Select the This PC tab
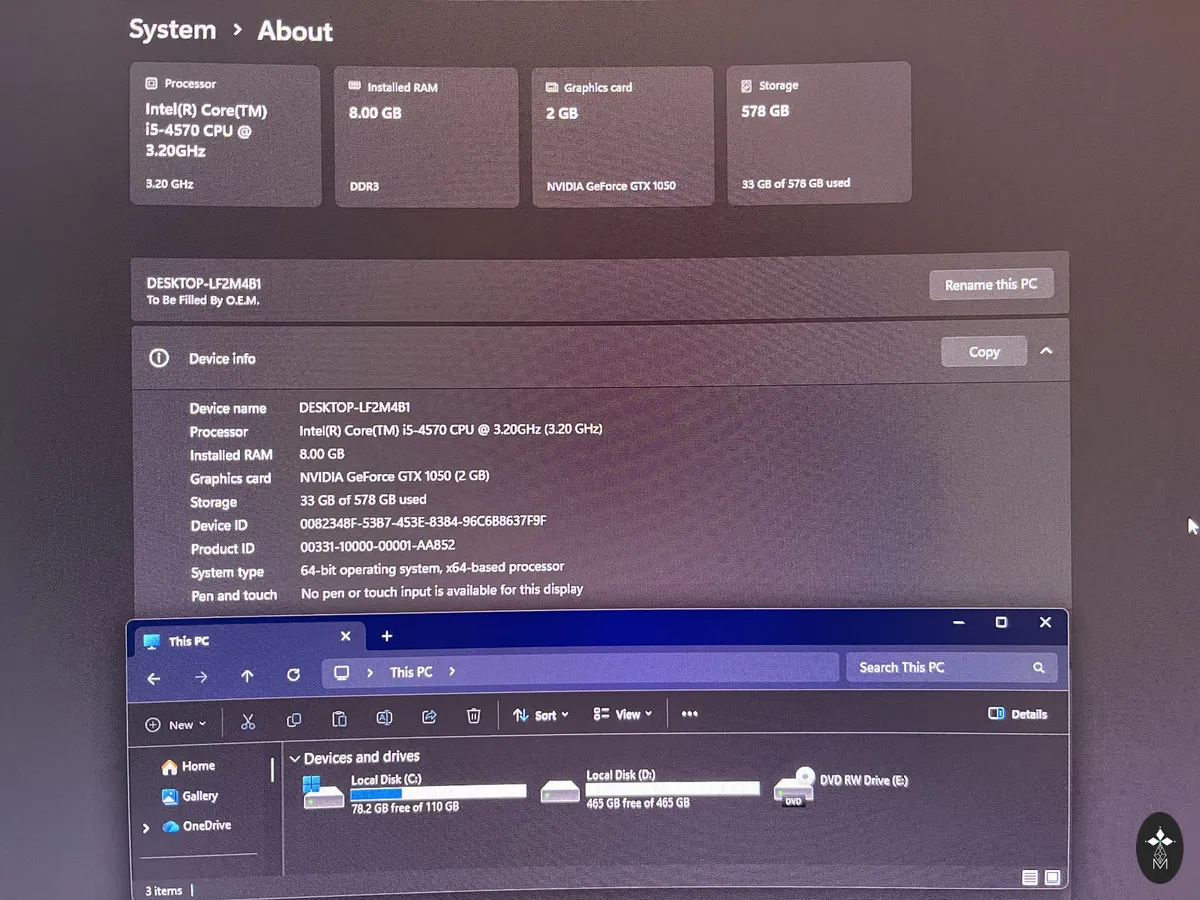Screen dimensions: 1200x900 coord(247,639)
